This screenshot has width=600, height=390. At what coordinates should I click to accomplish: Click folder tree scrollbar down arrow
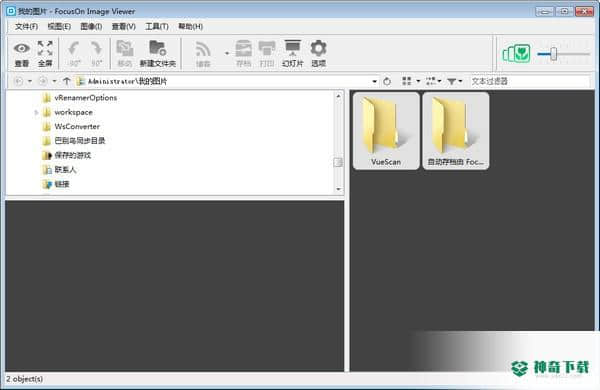coord(338,189)
